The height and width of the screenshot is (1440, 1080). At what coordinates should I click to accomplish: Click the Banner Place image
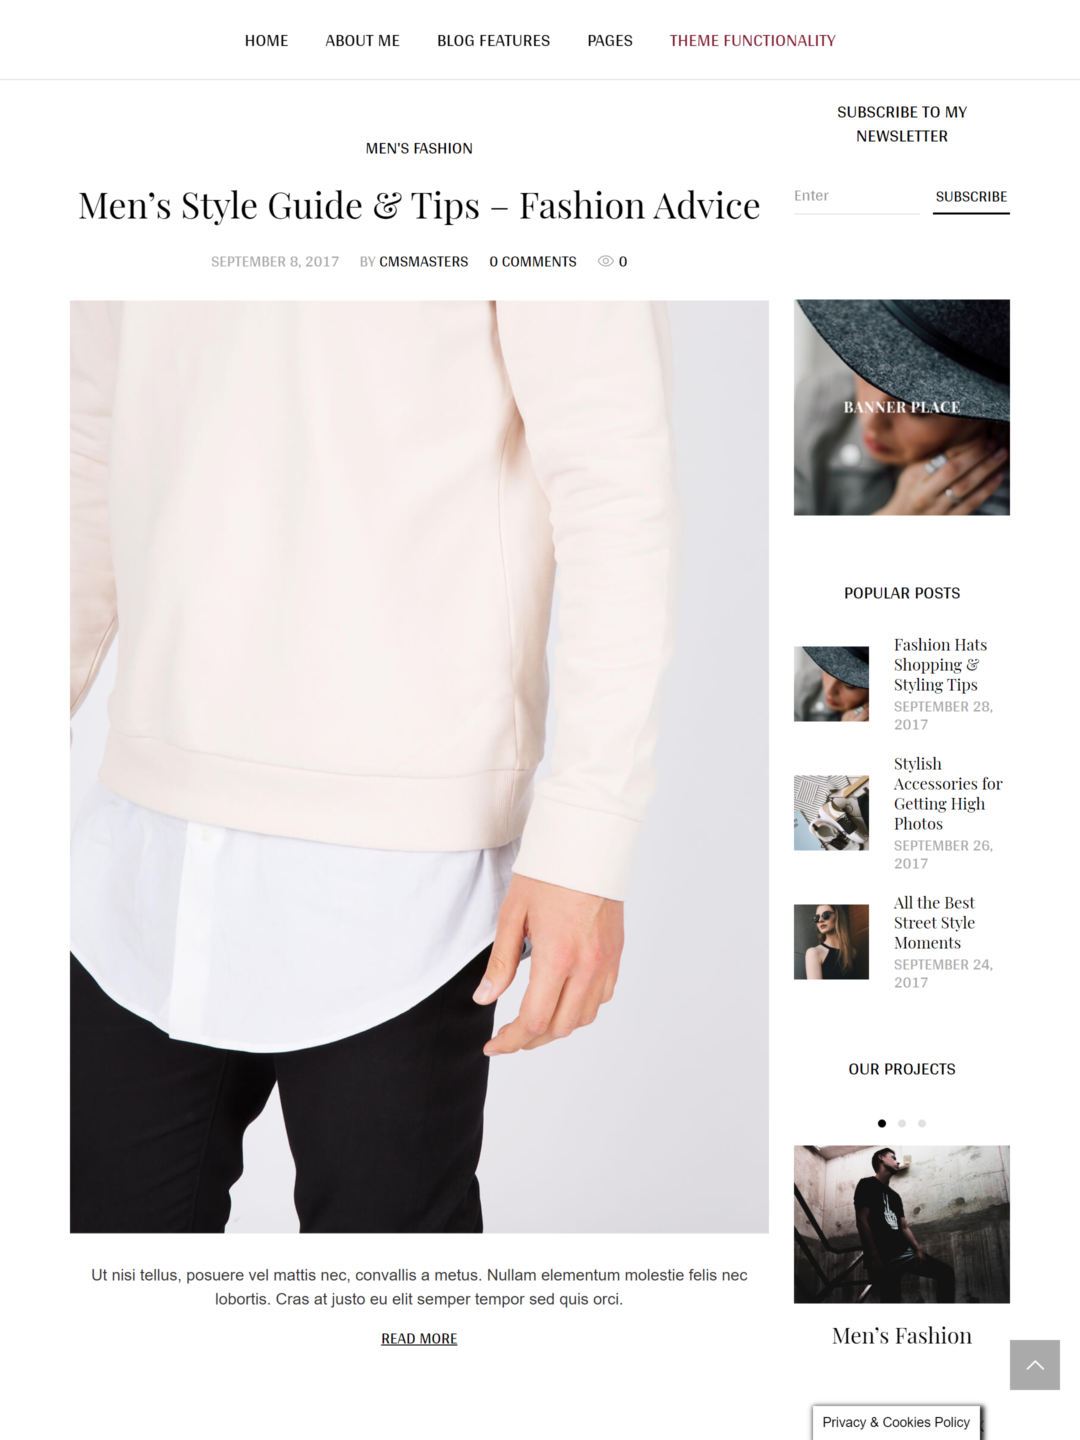902,407
